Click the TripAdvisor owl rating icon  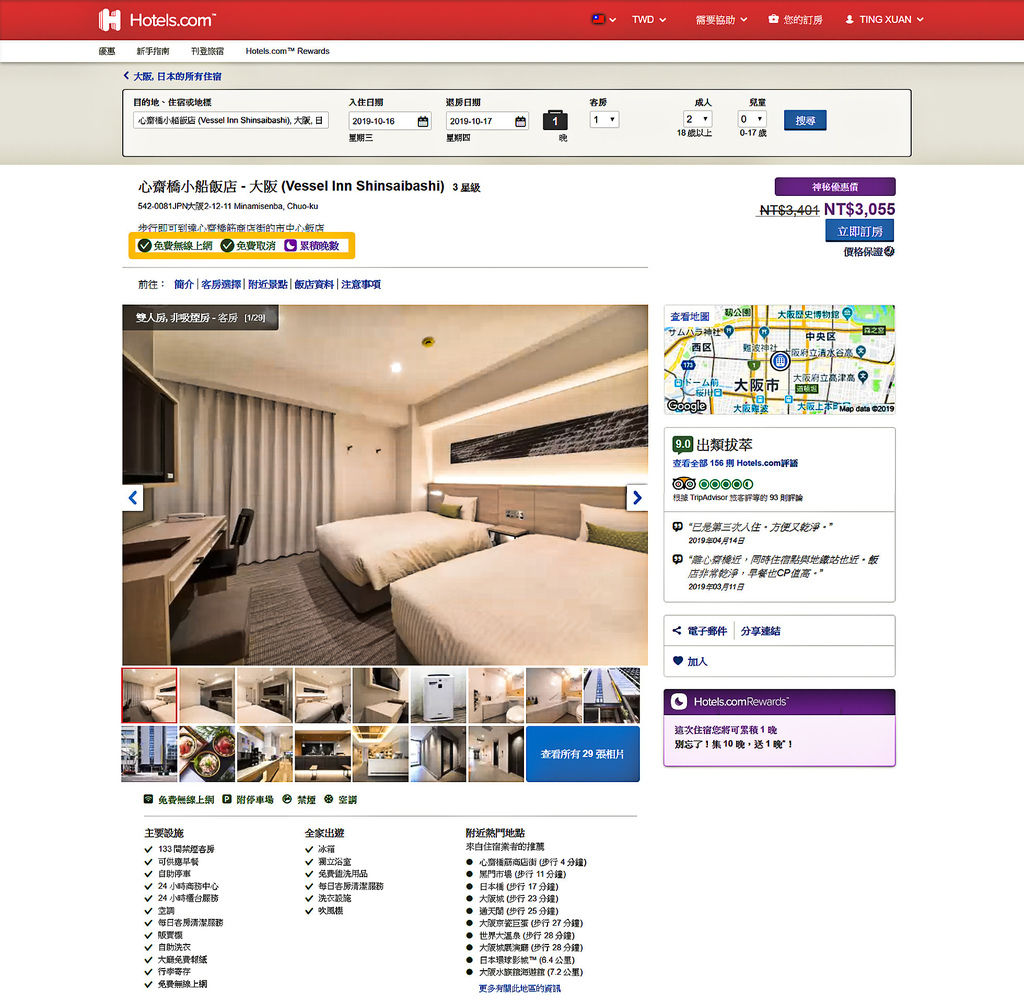click(684, 484)
